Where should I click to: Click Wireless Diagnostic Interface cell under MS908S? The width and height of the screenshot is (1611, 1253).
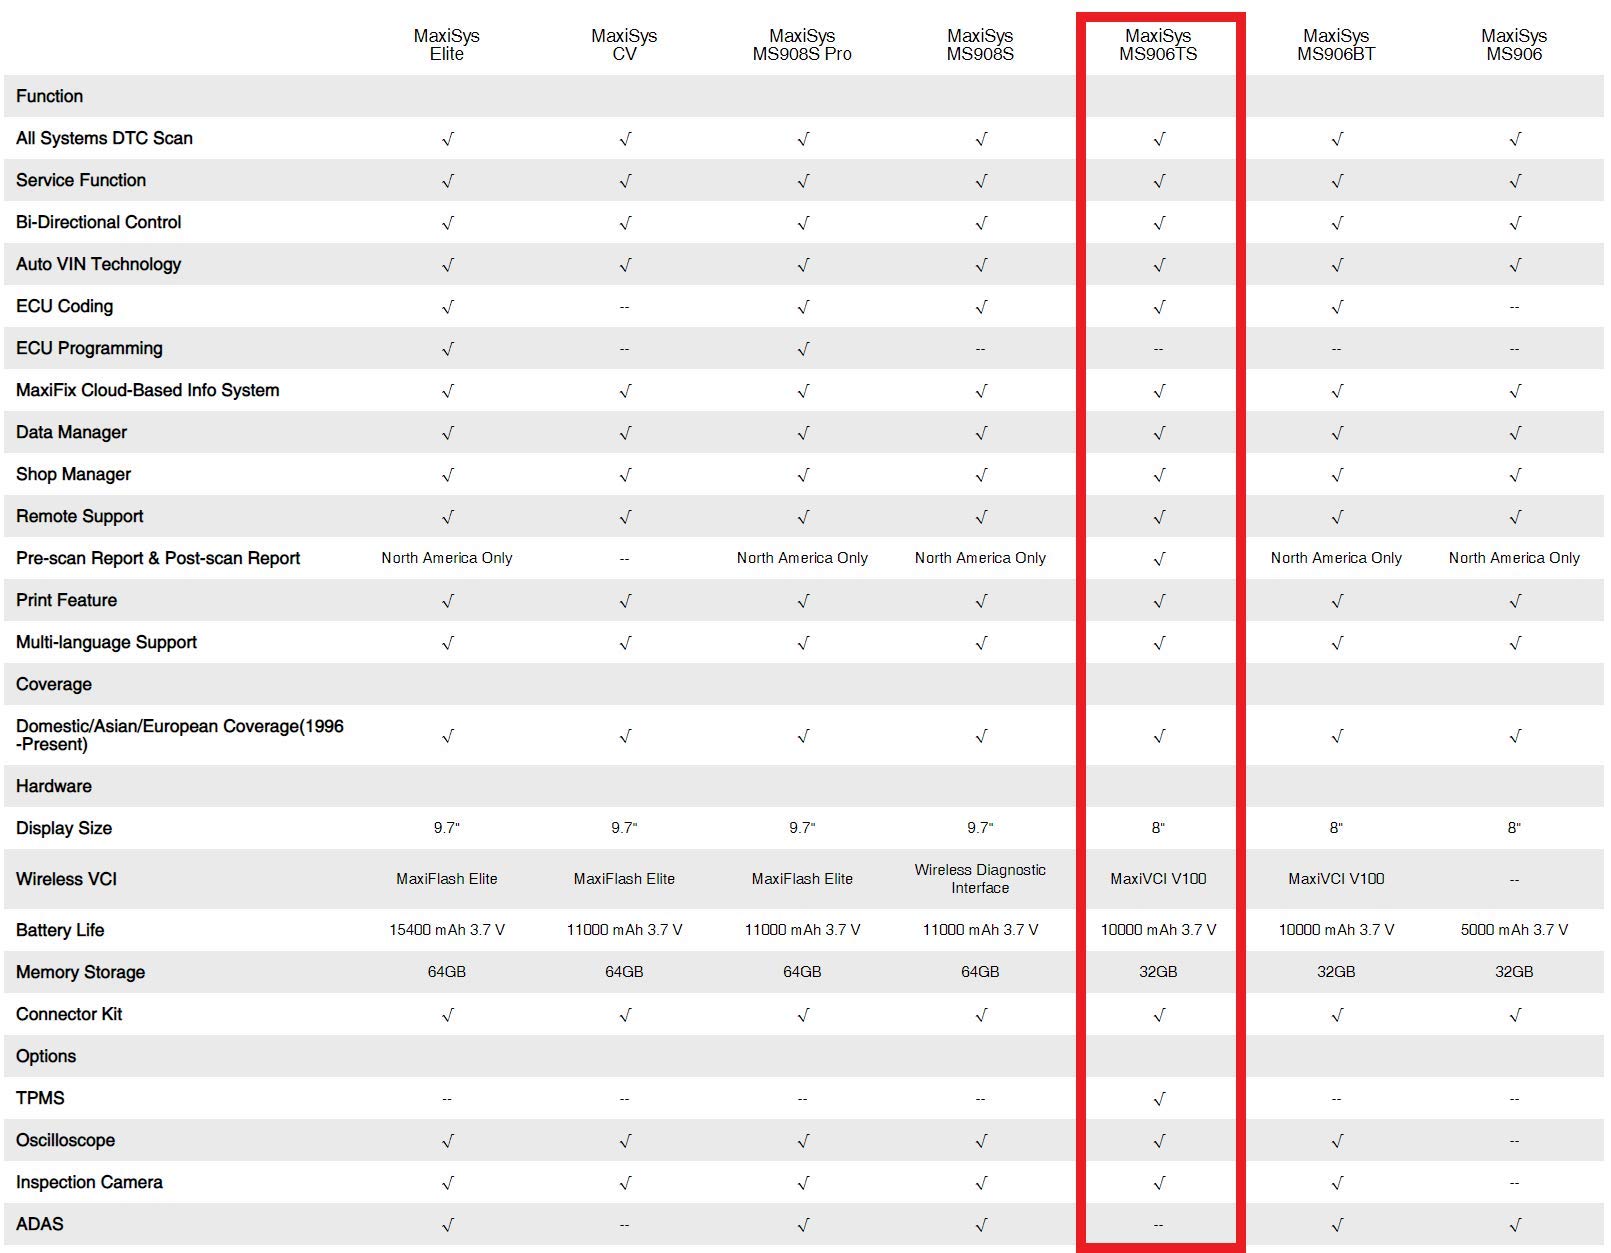980,879
